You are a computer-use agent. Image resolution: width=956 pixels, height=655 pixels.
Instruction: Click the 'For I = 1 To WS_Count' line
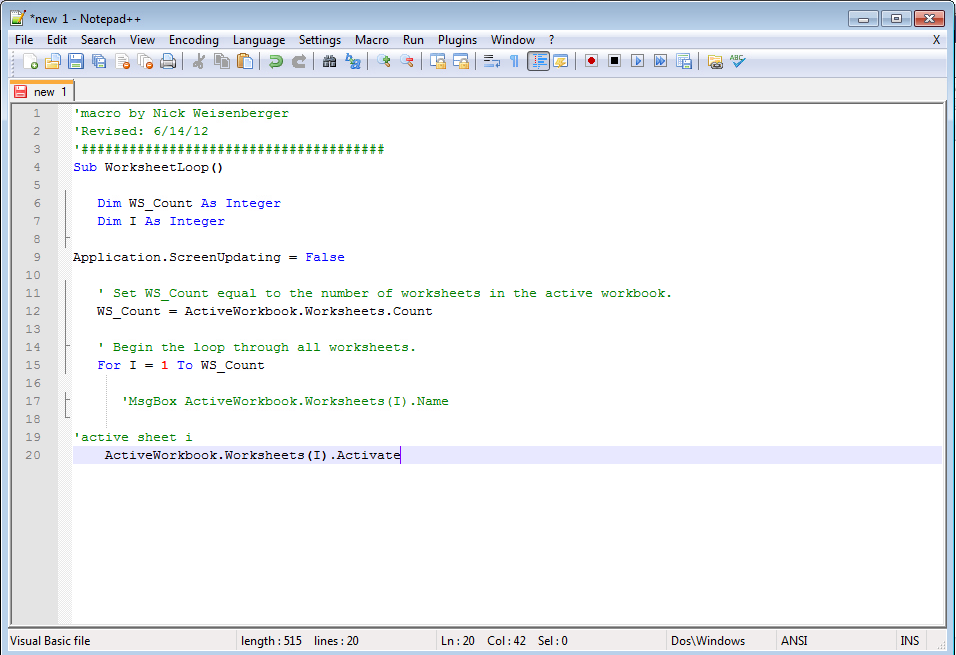pyautogui.click(x=181, y=365)
